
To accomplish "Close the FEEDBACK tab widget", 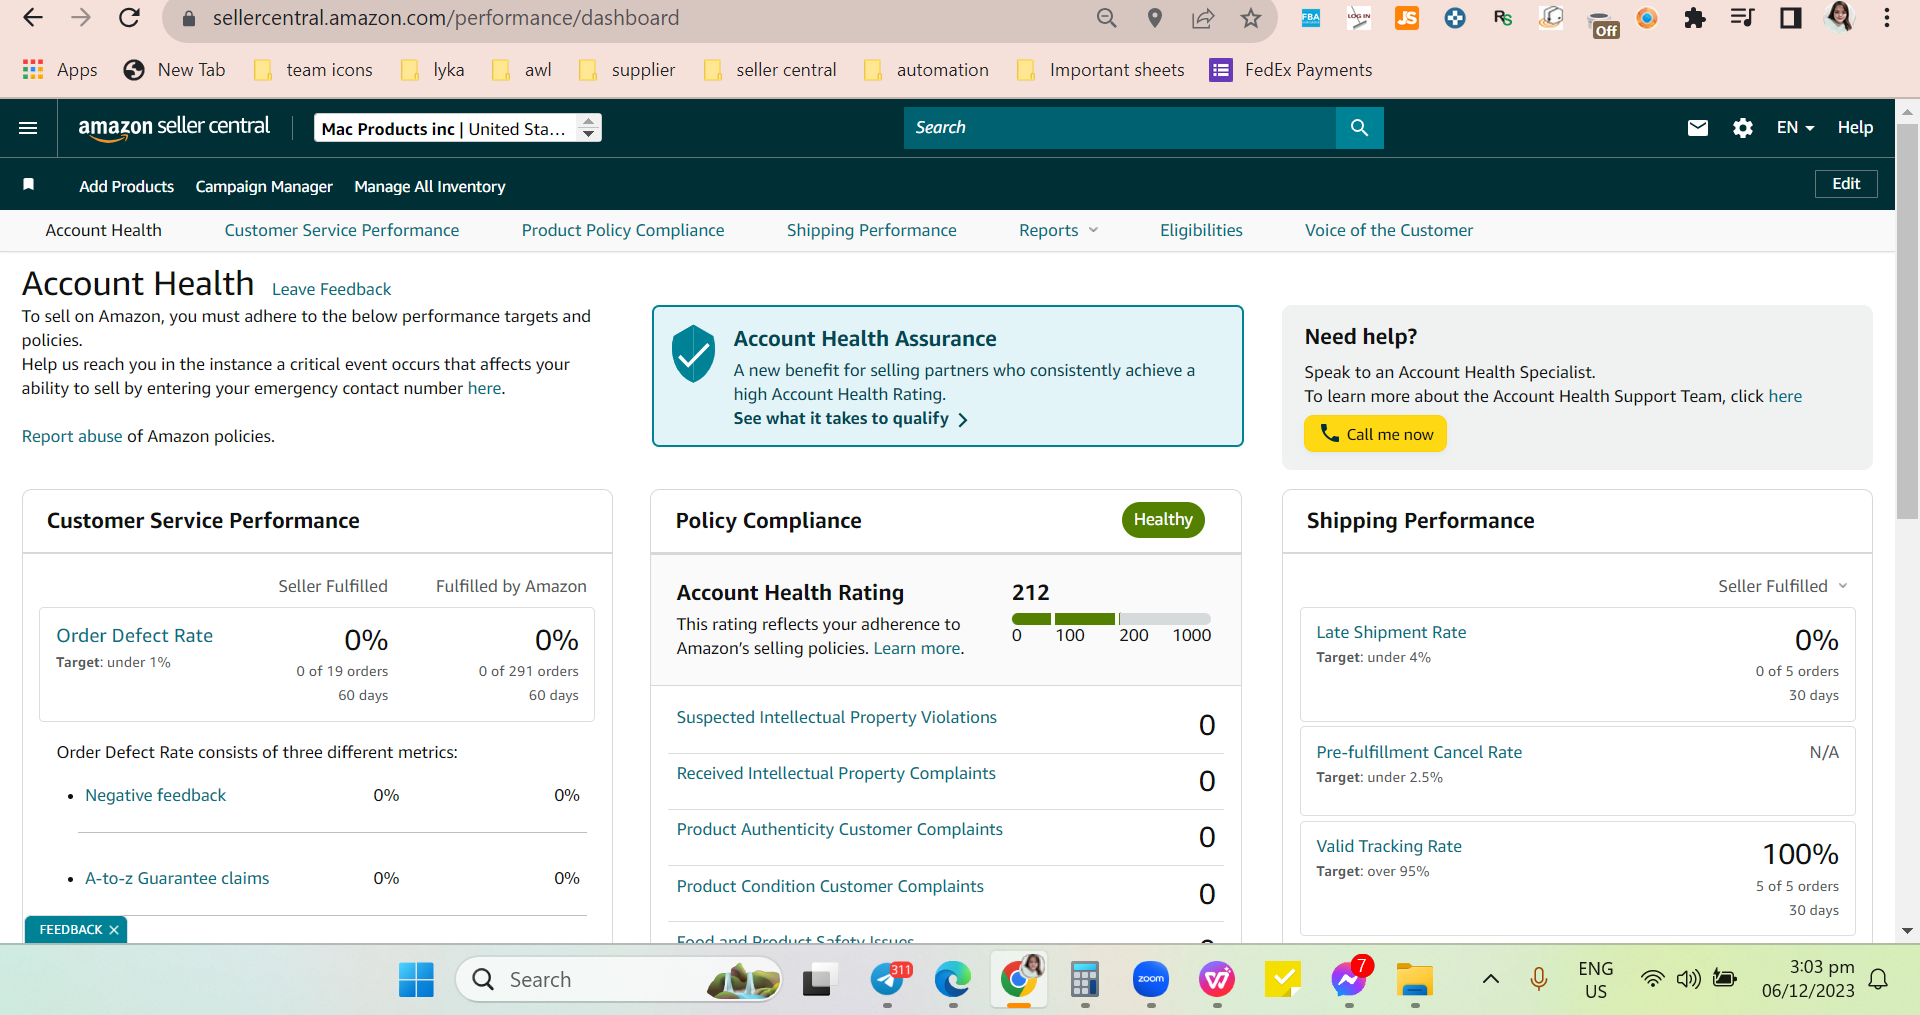I will [114, 930].
